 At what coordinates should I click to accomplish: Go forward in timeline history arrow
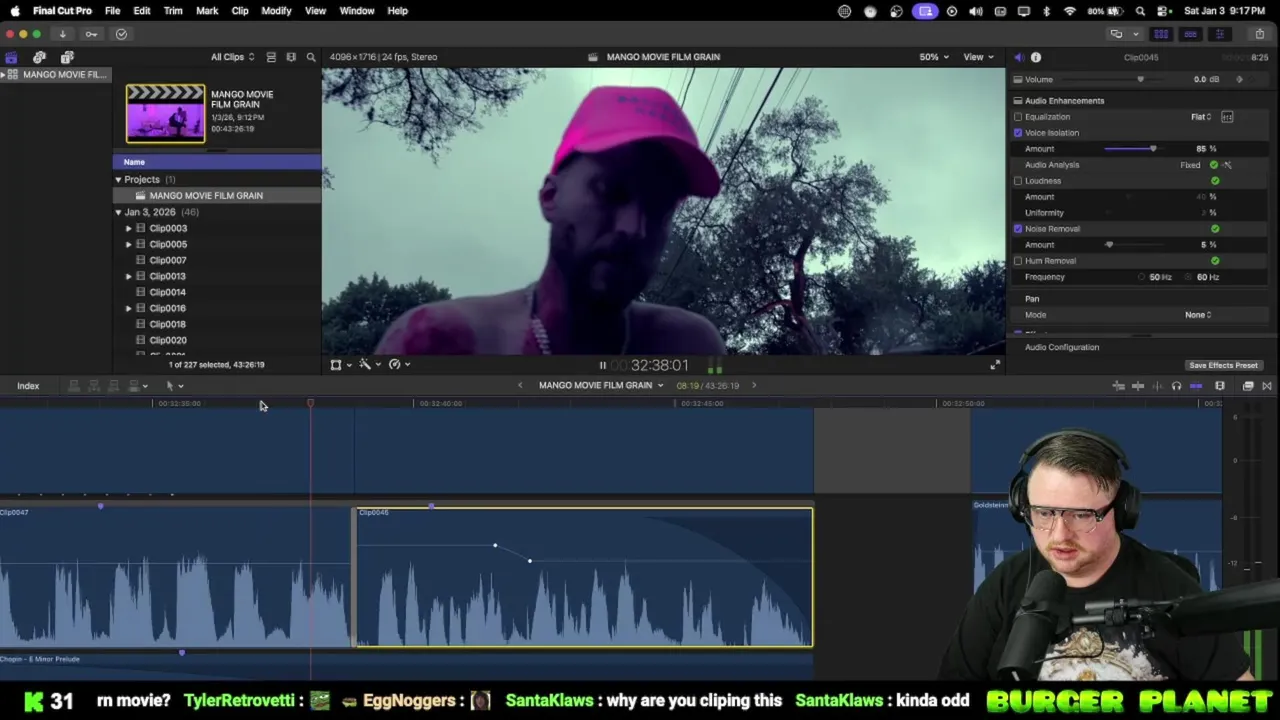(x=754, y=386)
